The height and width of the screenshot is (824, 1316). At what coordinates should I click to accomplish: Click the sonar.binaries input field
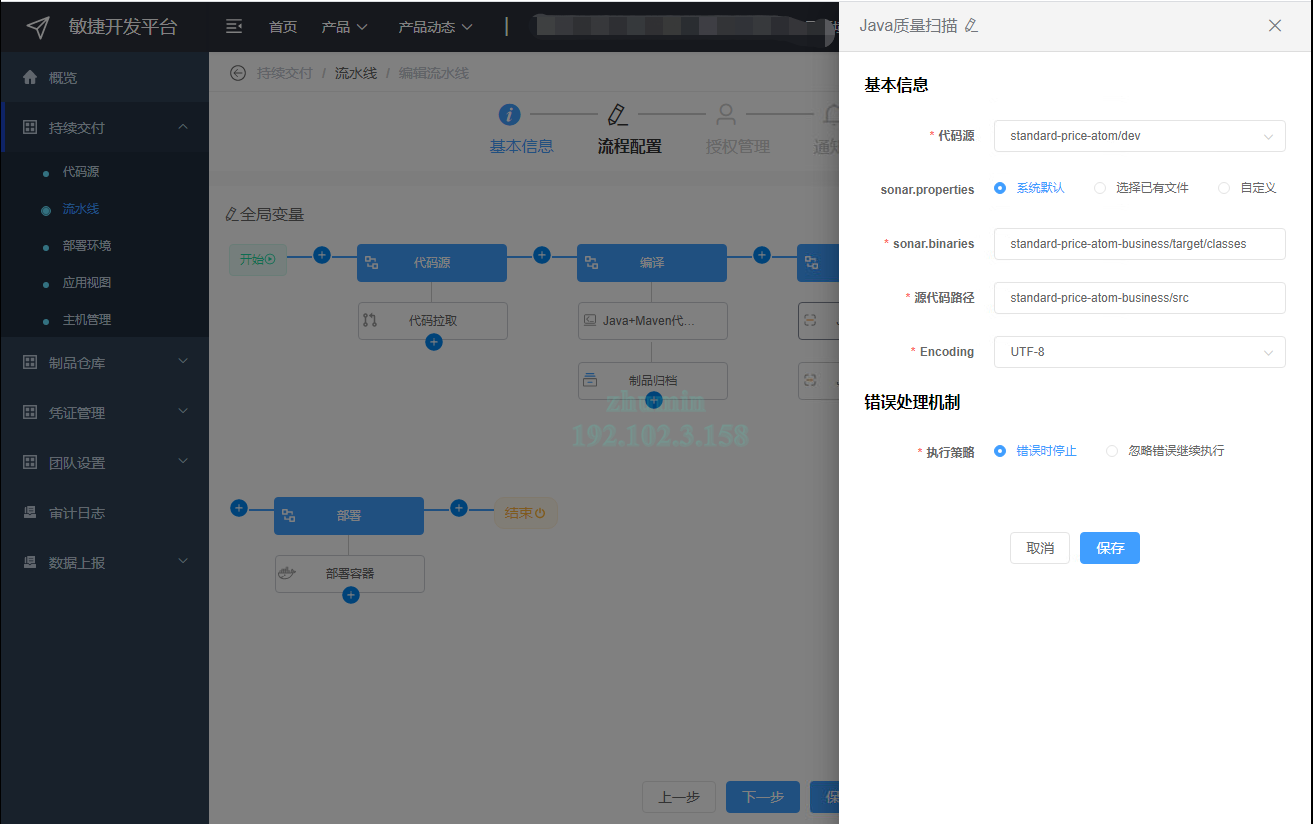1139,243
